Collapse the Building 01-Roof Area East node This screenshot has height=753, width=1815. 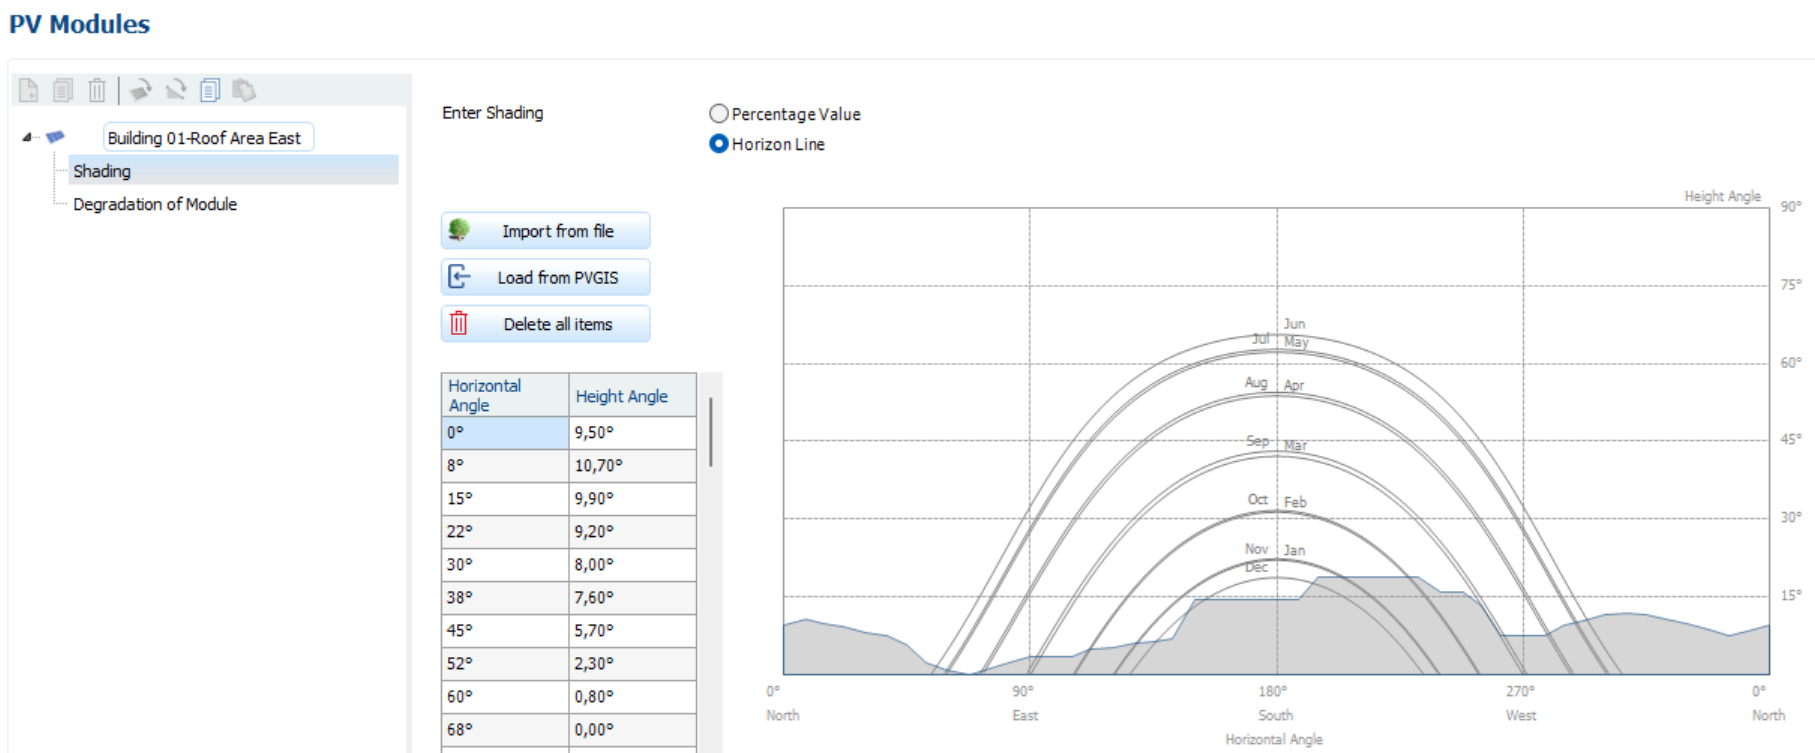(27, 137)
